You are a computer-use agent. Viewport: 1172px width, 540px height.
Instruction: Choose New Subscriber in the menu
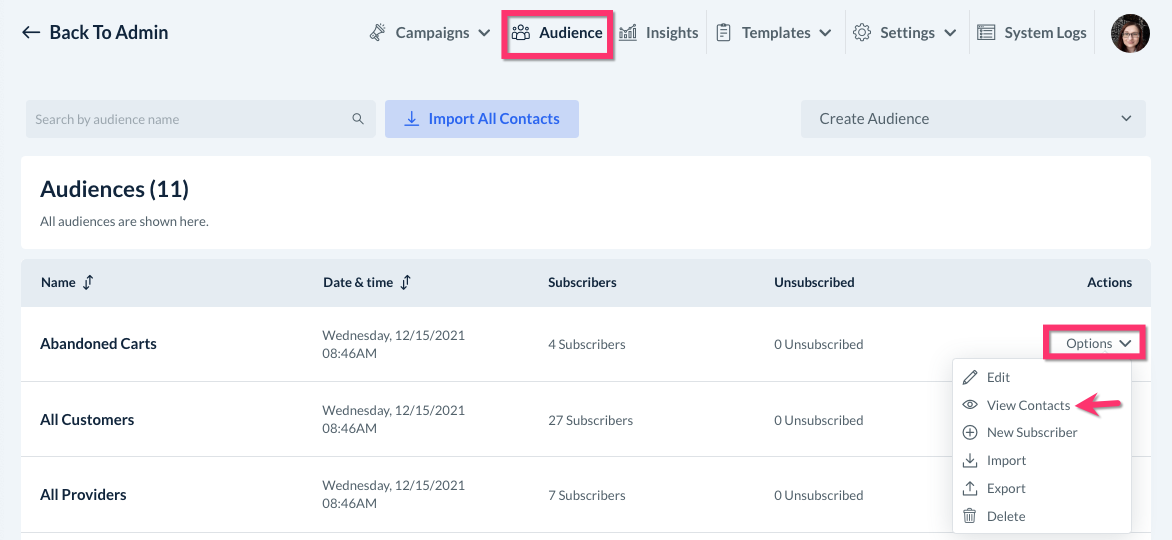(1031, 433)
